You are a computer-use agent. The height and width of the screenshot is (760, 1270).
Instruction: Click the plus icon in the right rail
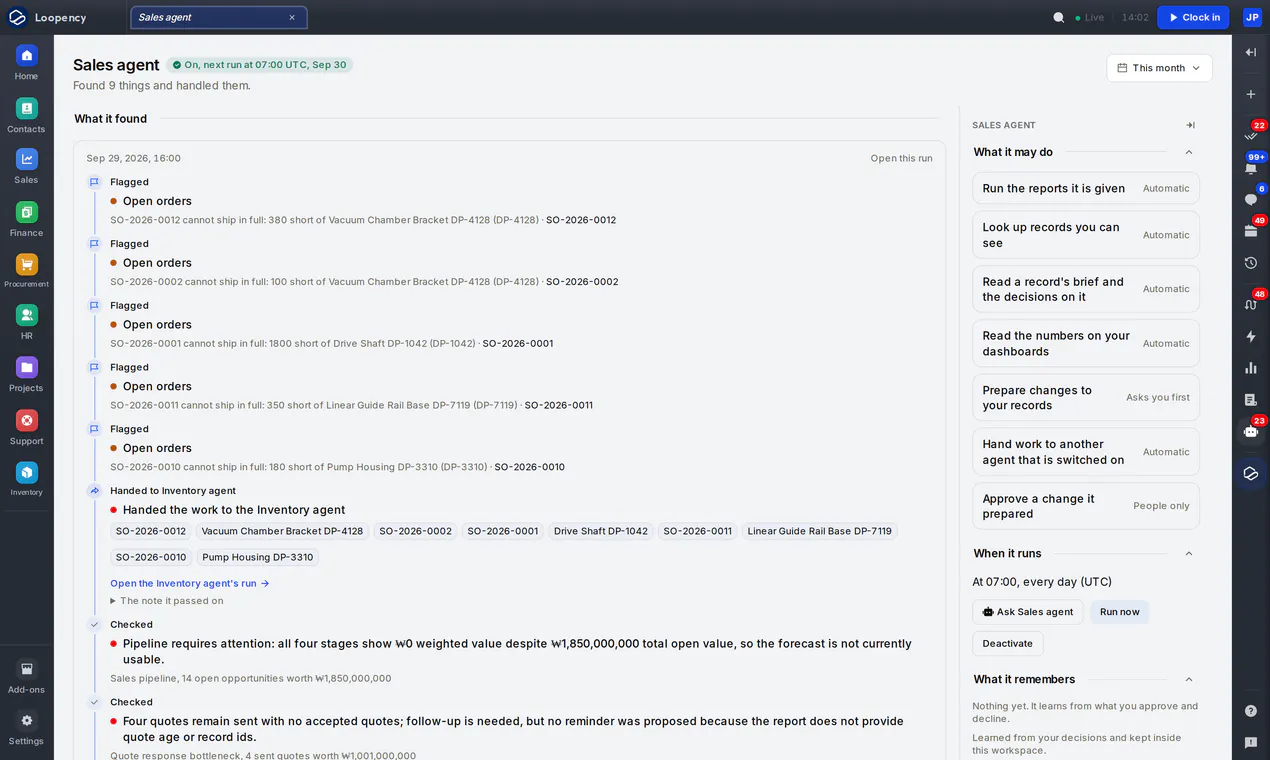click(1251, 94)
